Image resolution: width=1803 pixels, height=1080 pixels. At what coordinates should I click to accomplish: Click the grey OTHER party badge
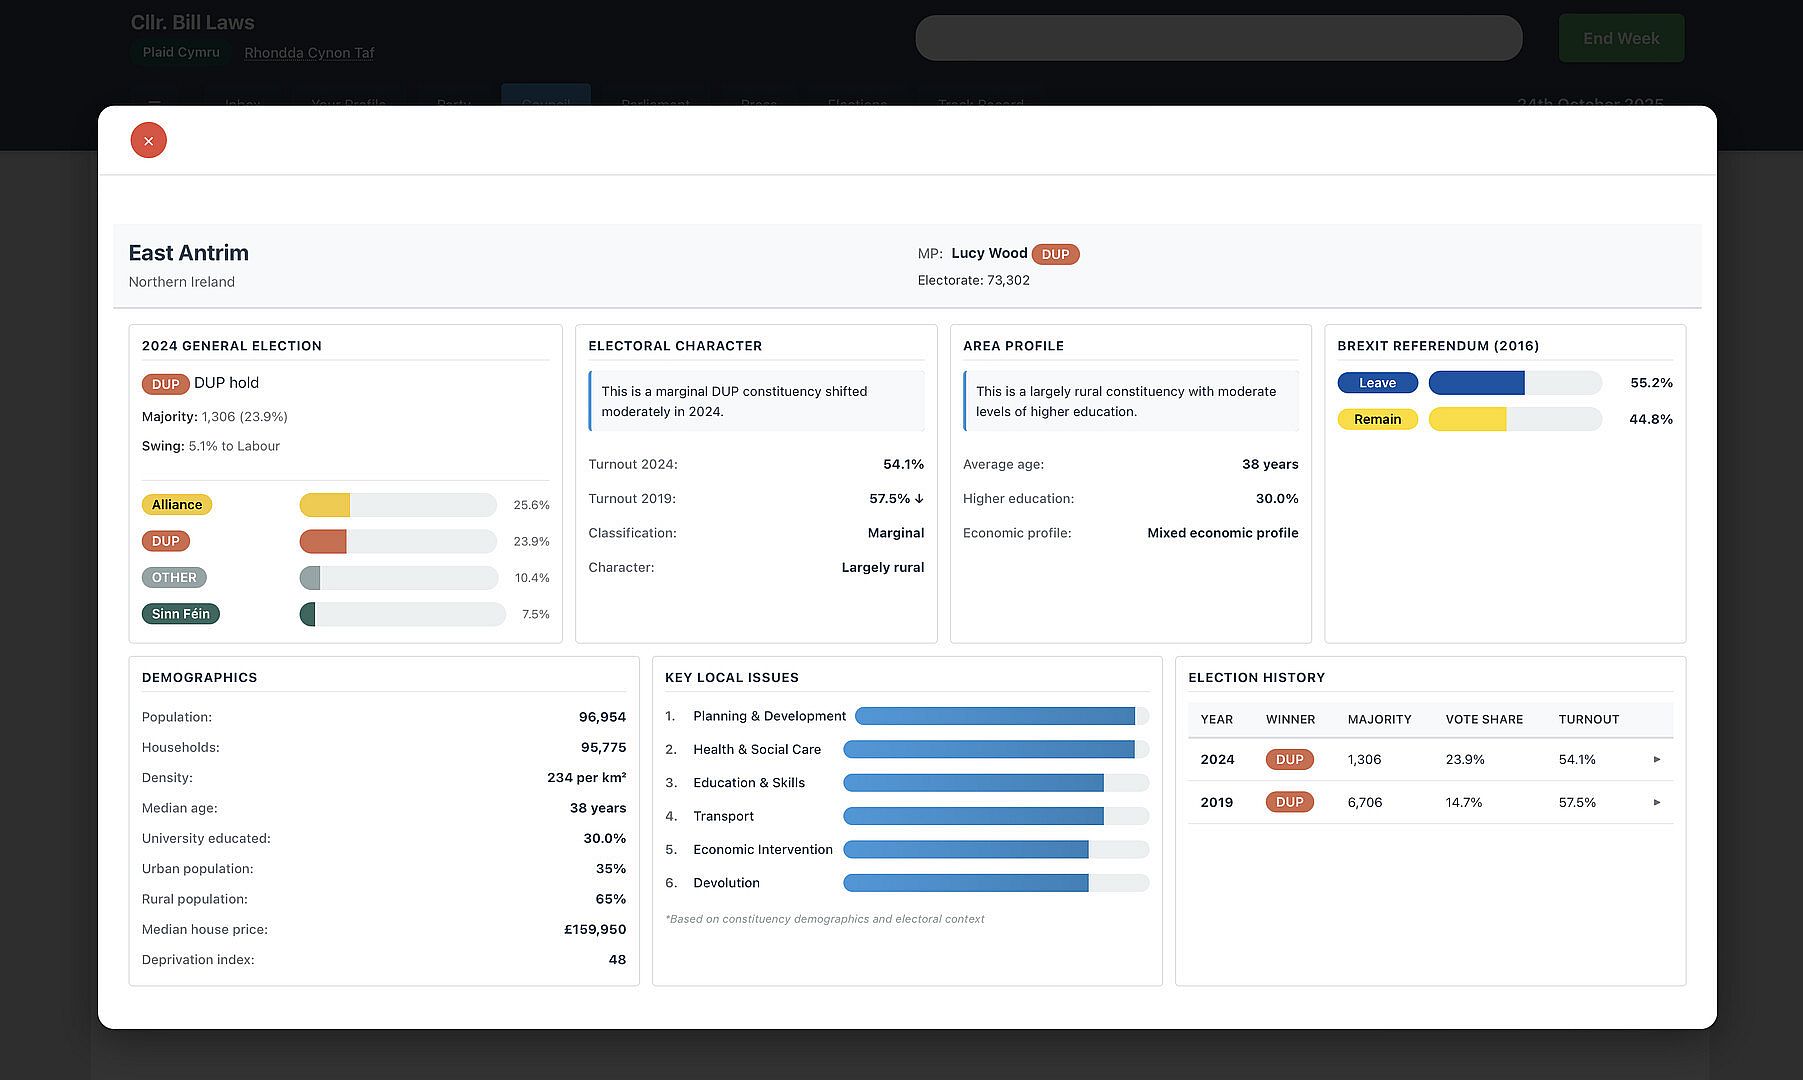coord(174,578)
